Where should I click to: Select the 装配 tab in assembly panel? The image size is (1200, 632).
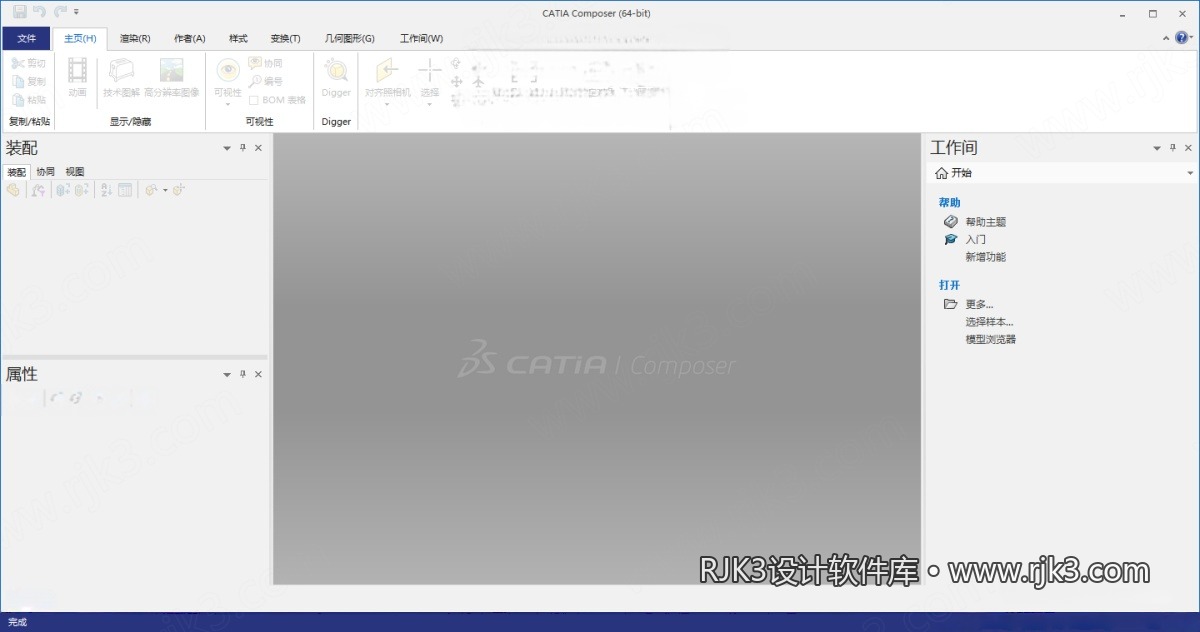coord(16,172)
